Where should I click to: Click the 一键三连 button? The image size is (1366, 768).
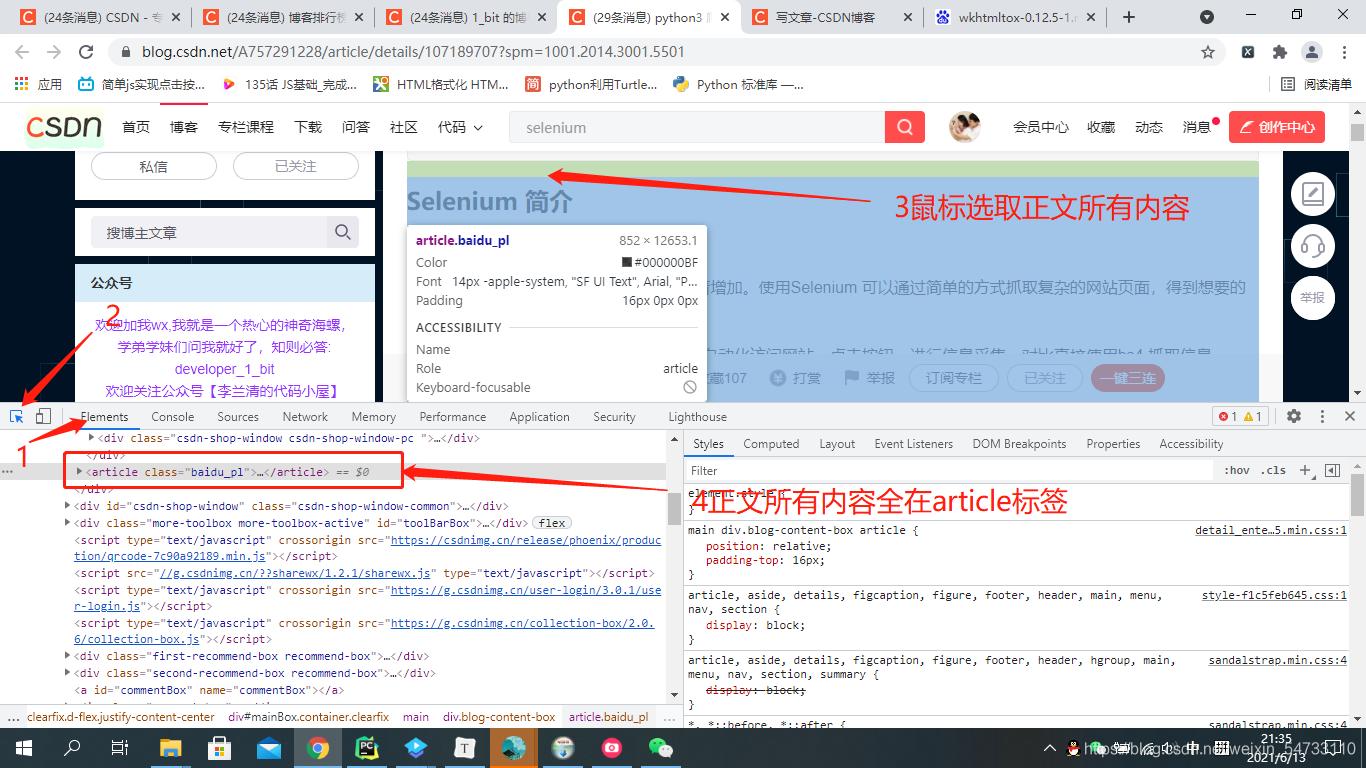click(x=1128, y=378)
